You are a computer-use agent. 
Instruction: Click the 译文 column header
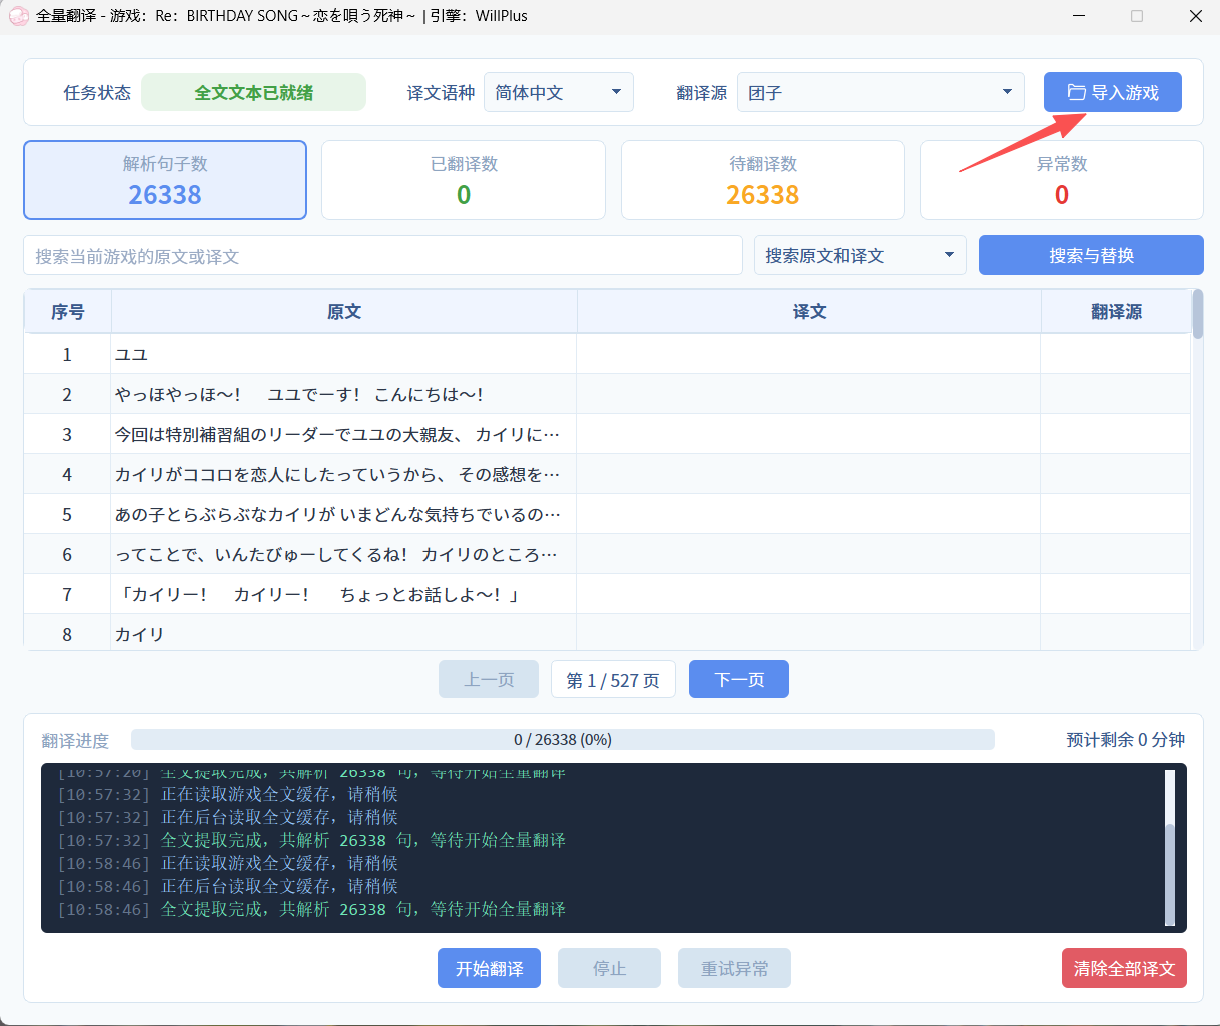(809, 312)
